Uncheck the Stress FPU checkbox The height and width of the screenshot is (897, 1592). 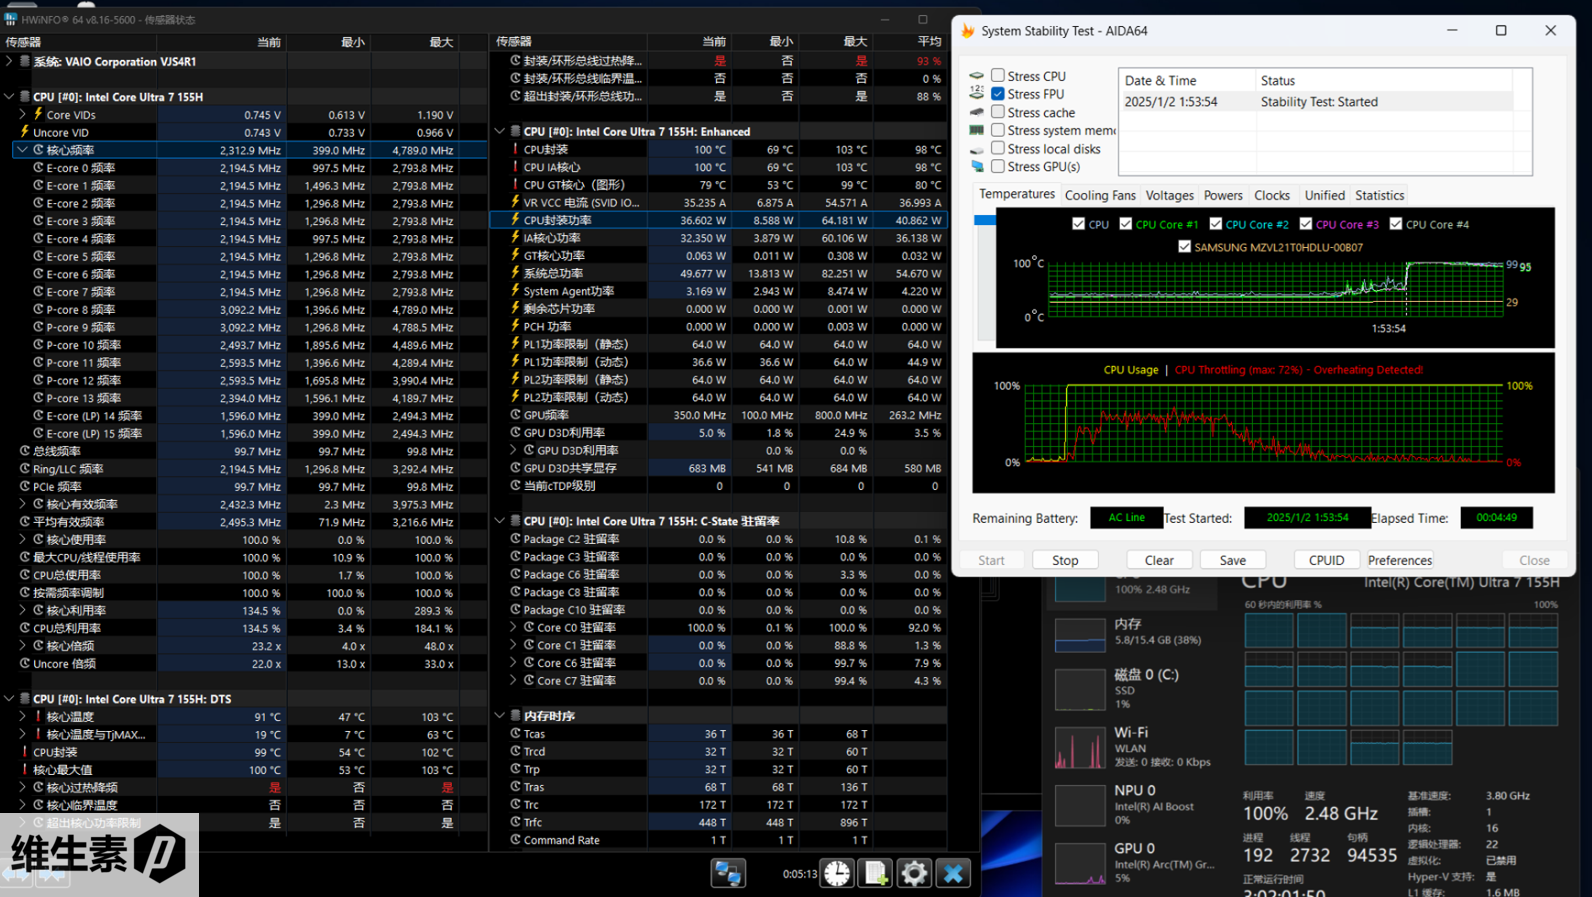[x=998, y=94]
